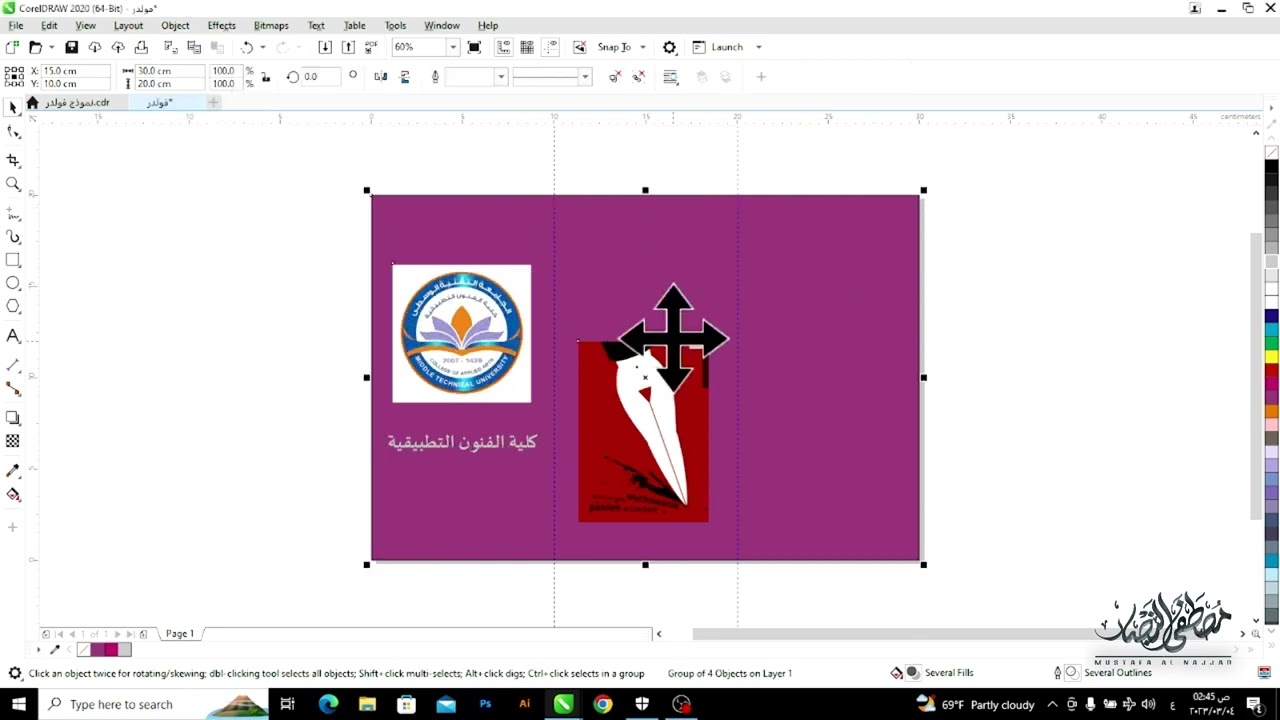Toggle Snap off button
This screenshot has height=720, width=1280.
[579, 47]
